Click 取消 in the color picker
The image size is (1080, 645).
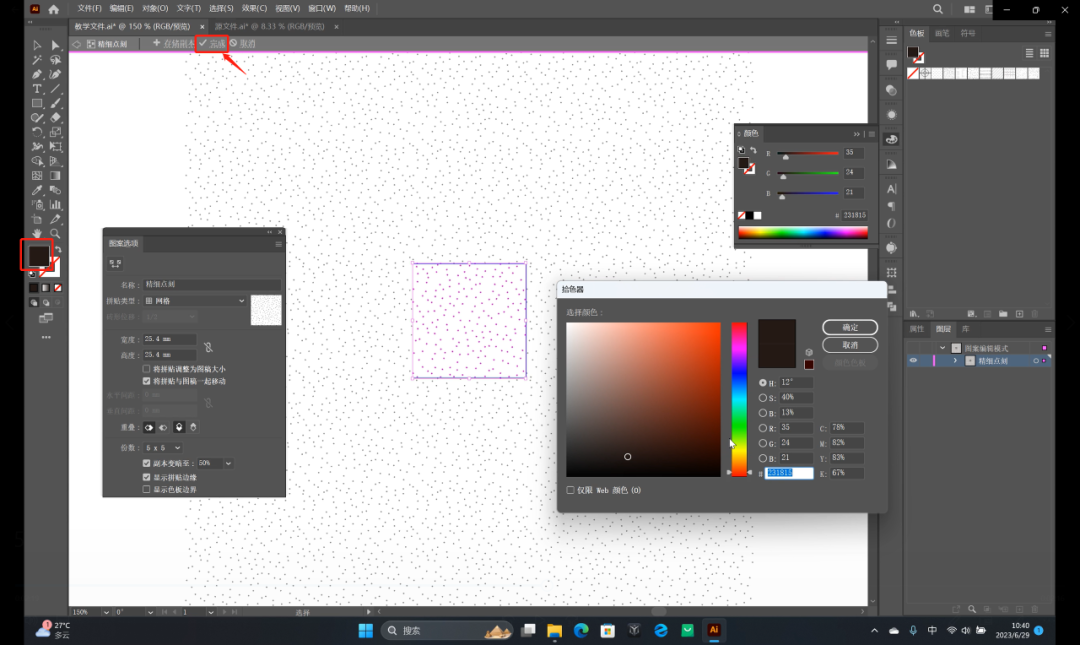pyautogui.click(x=850, y=345)
